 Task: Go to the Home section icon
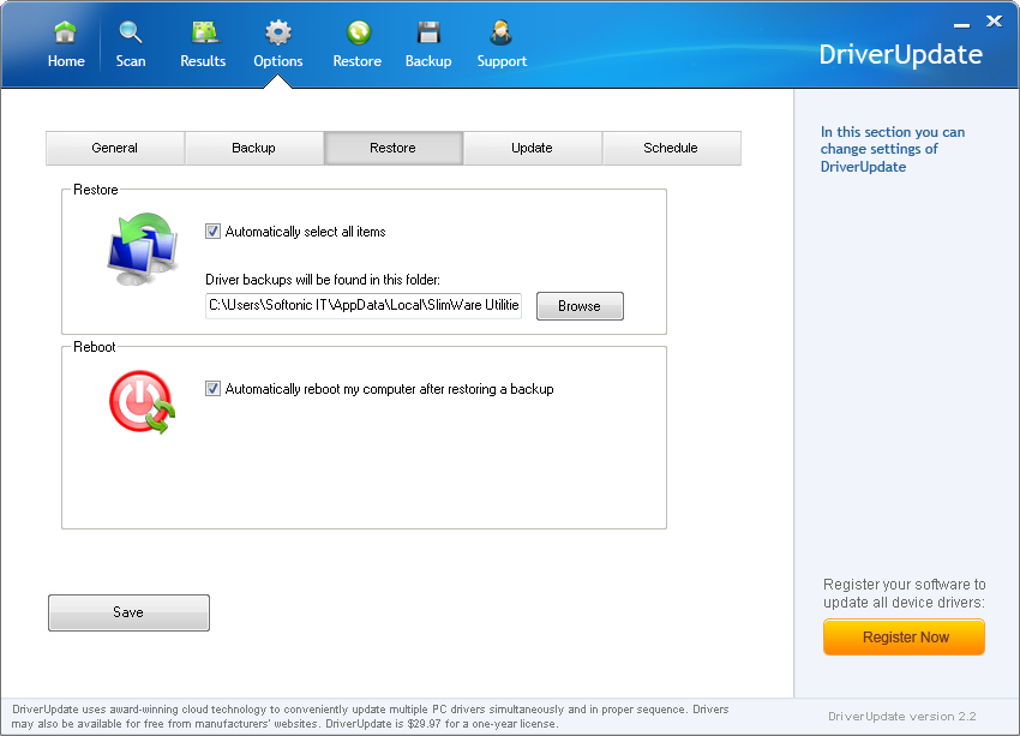[x=65, y=32]
